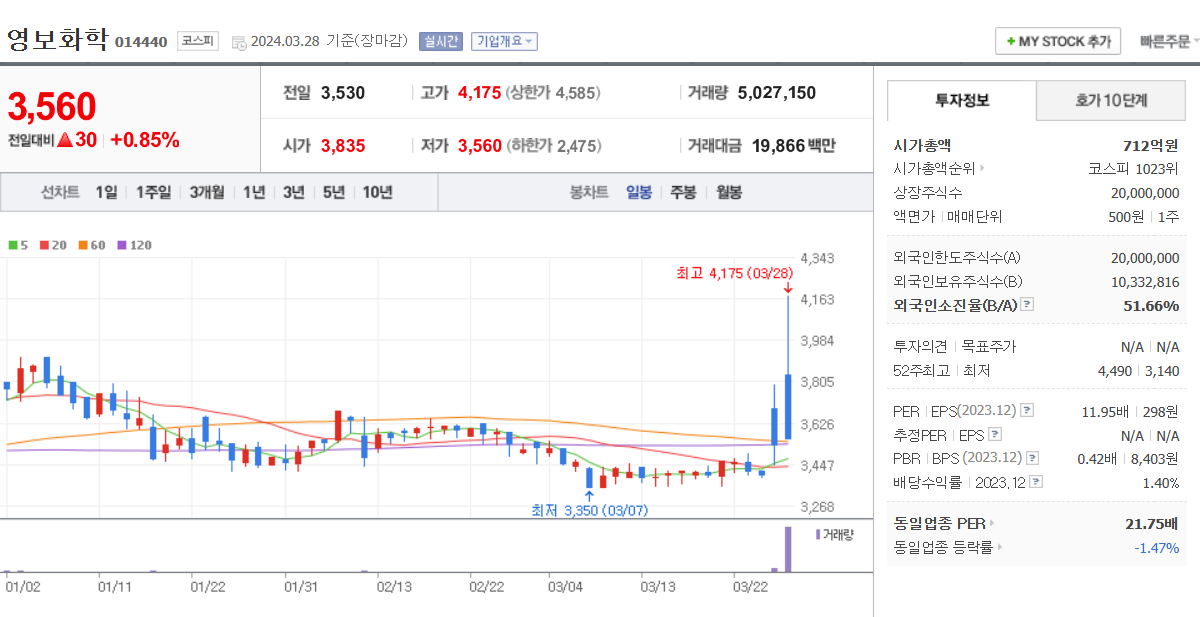This screenshot has height=617, width=1201.
Task: Toggle the 60-day moving average legend
Action: coord(91,244)
